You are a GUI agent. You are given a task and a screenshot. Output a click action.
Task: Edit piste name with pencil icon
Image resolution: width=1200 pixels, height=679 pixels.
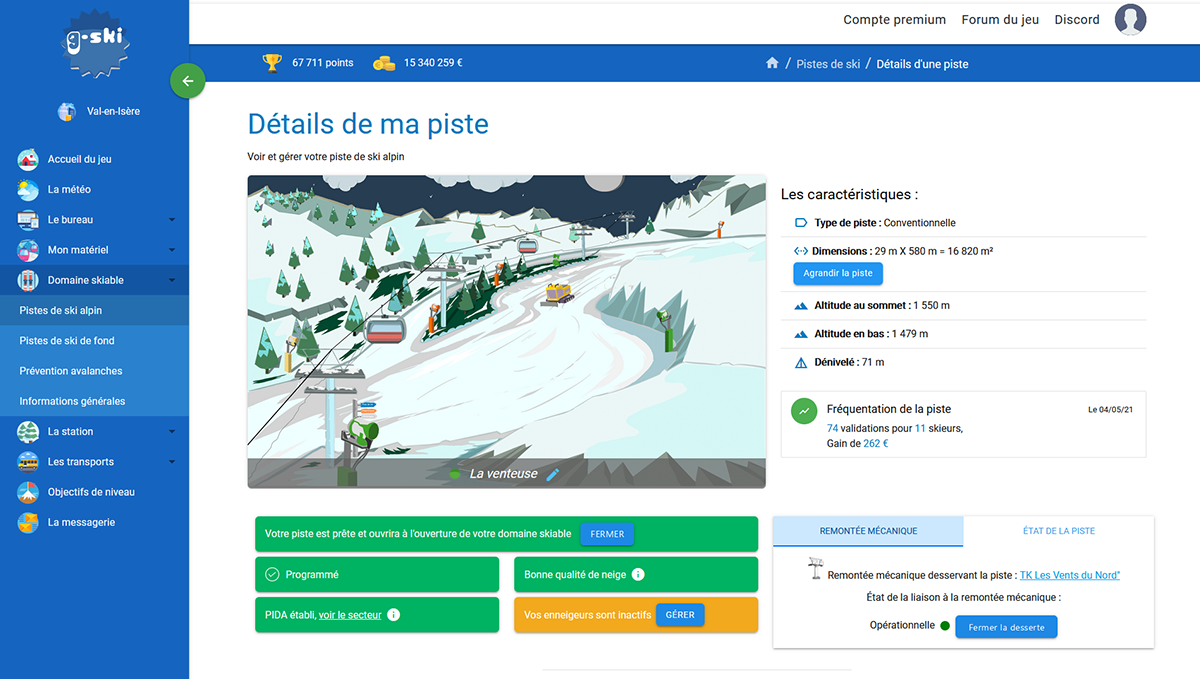[552, 474]
